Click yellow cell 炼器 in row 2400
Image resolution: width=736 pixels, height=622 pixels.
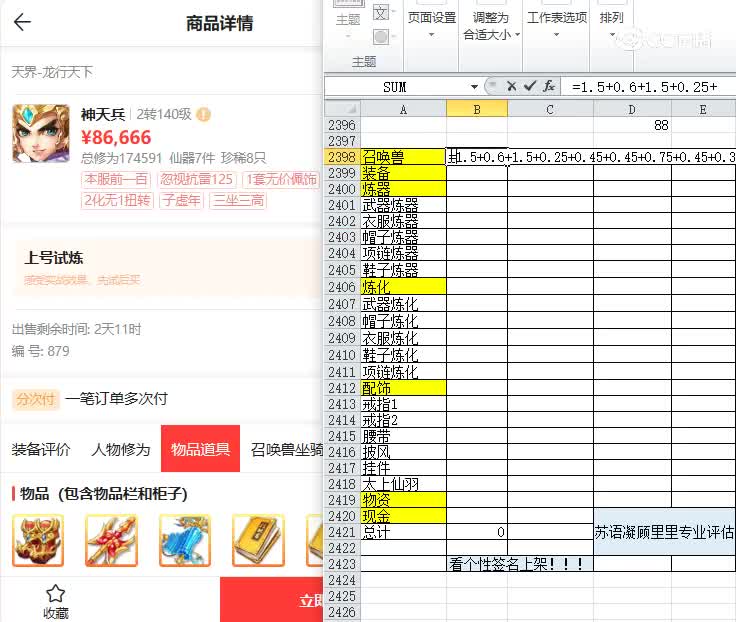(403, 189)
